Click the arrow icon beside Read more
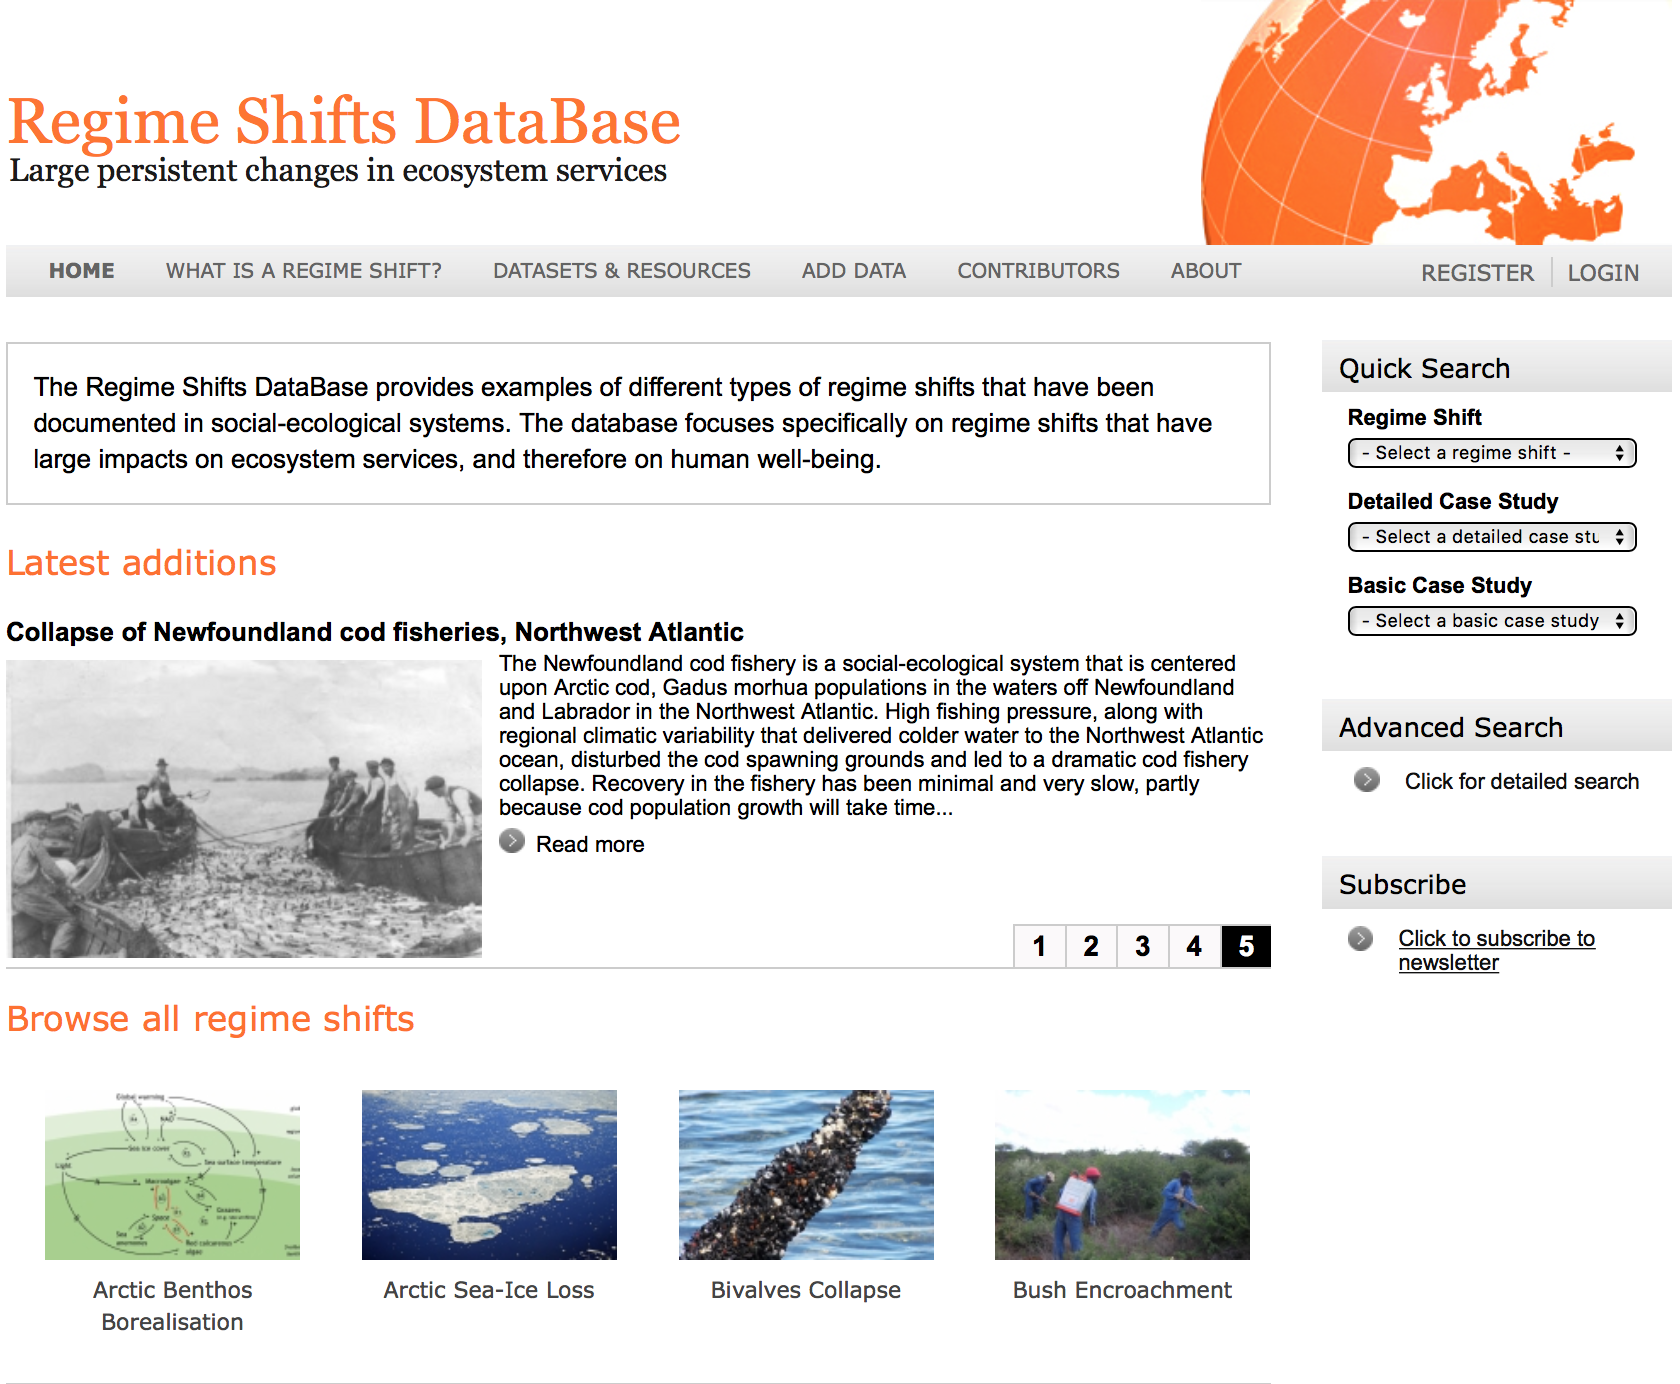This screenshot has width=1680, height=1384. click(512, 842)
